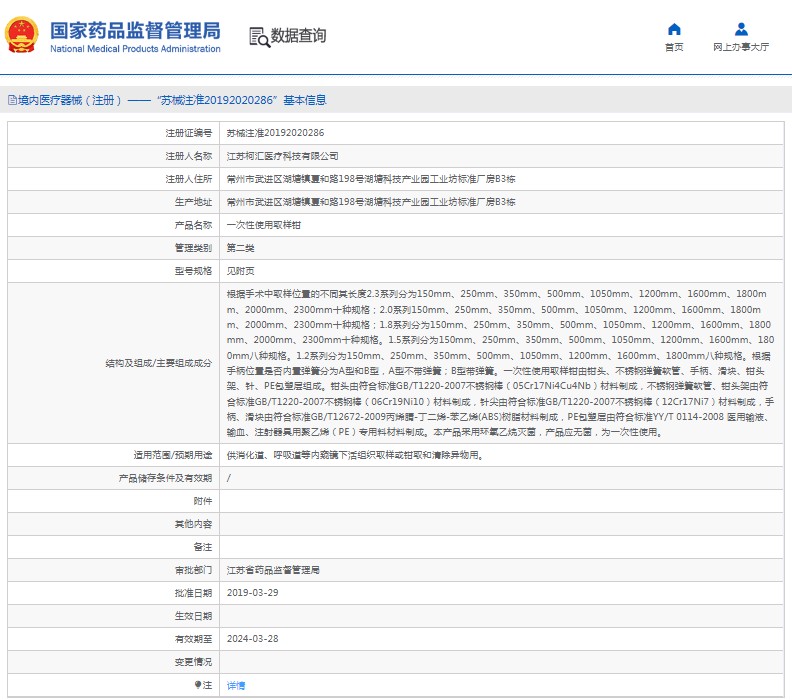Click the pin icon beside 注

pyautogui.click(x=197, y=684)
